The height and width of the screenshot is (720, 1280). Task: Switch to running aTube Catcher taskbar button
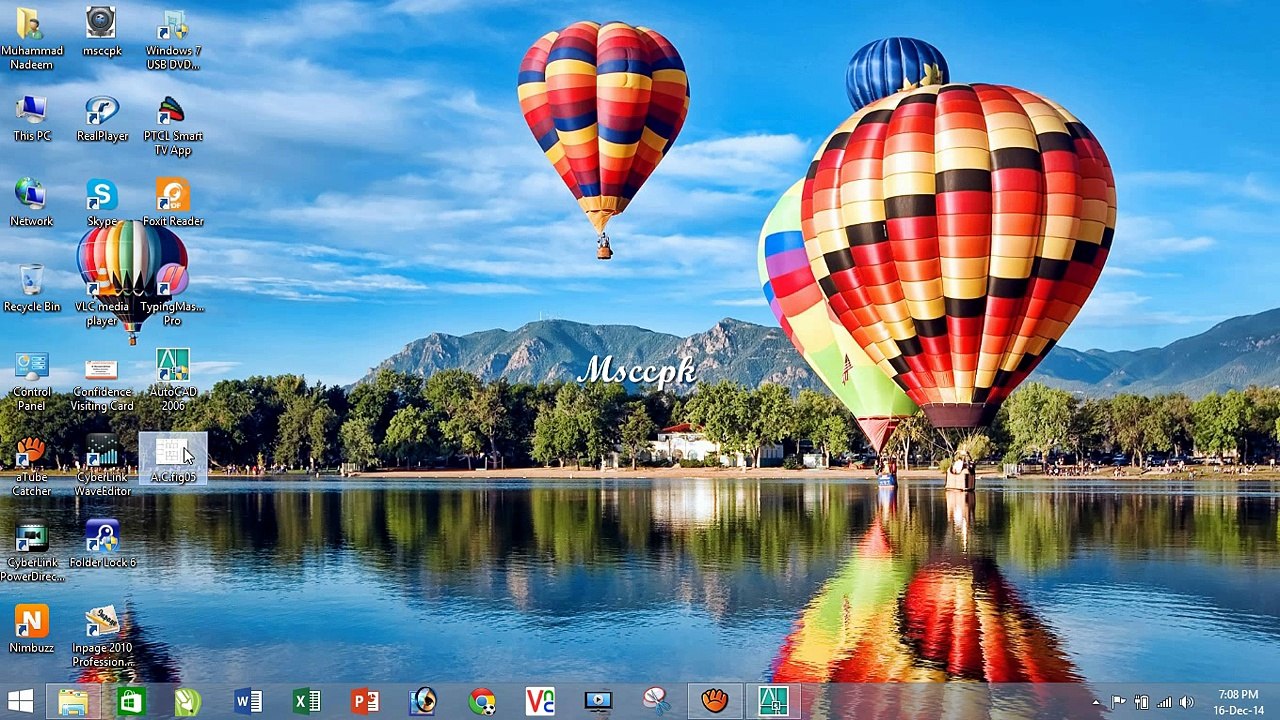tap(714, 701)
